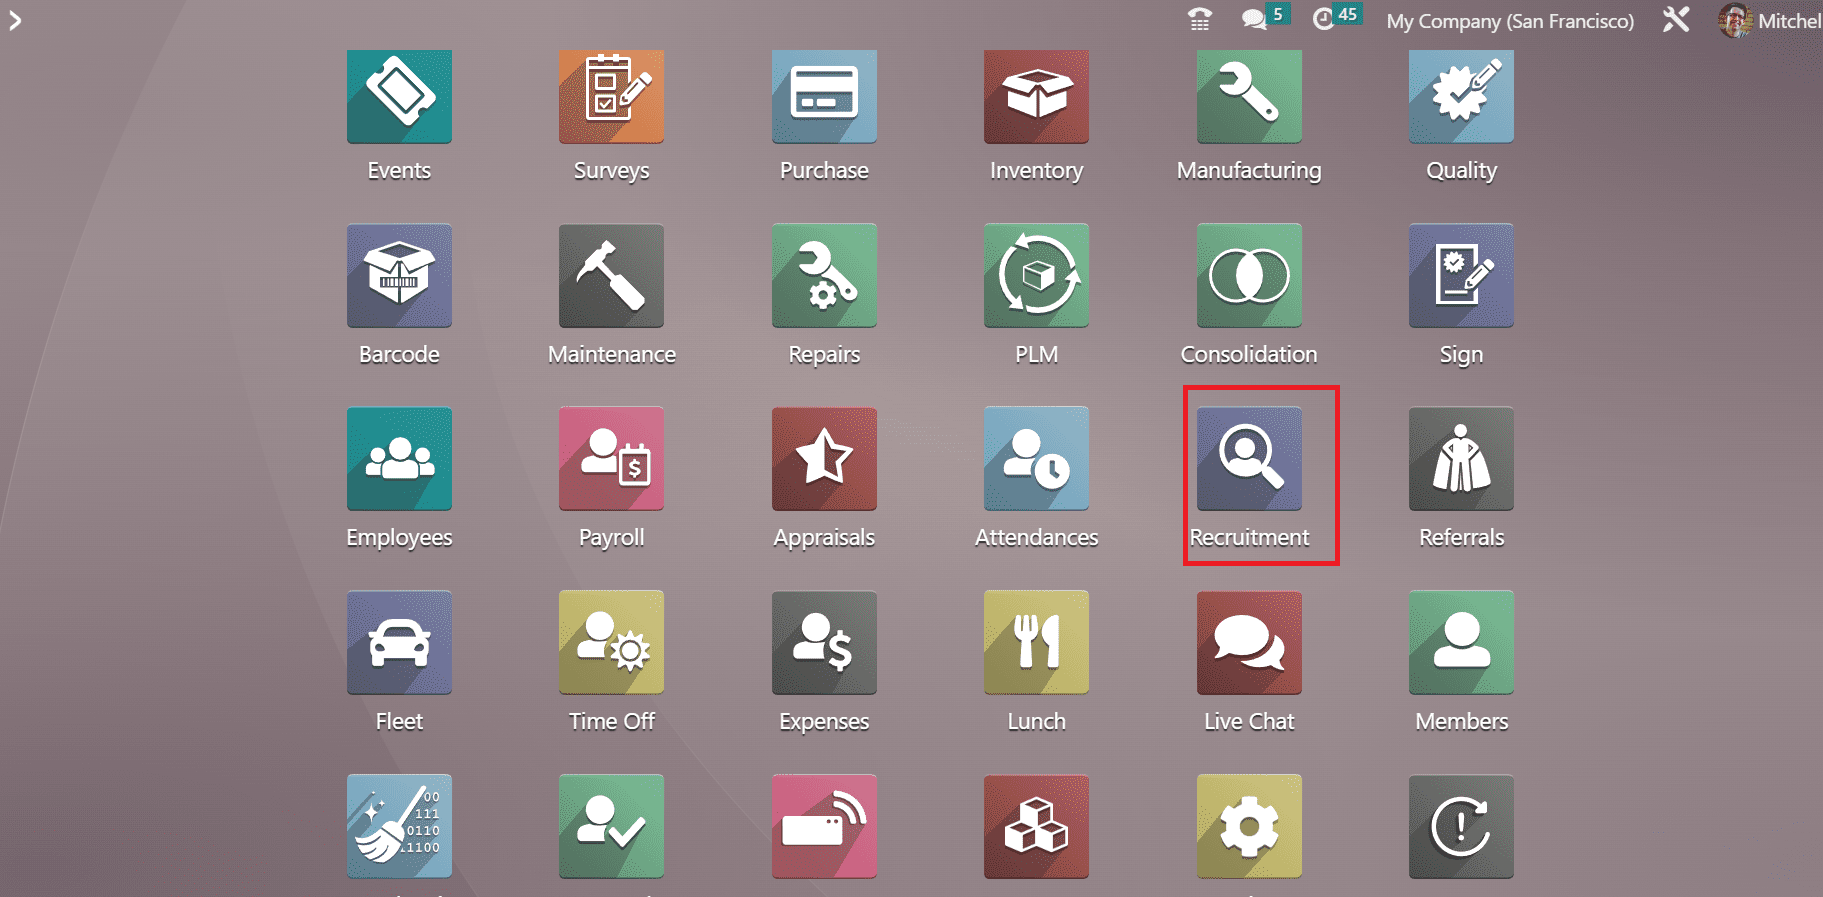Open the PLM app icon

[x=1036, y=277]
